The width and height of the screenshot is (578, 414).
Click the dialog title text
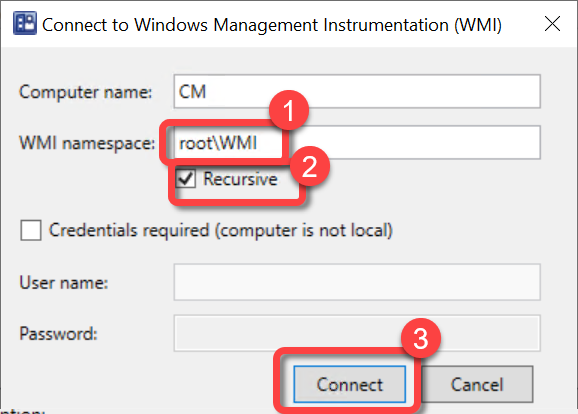[x=272, y=25]
